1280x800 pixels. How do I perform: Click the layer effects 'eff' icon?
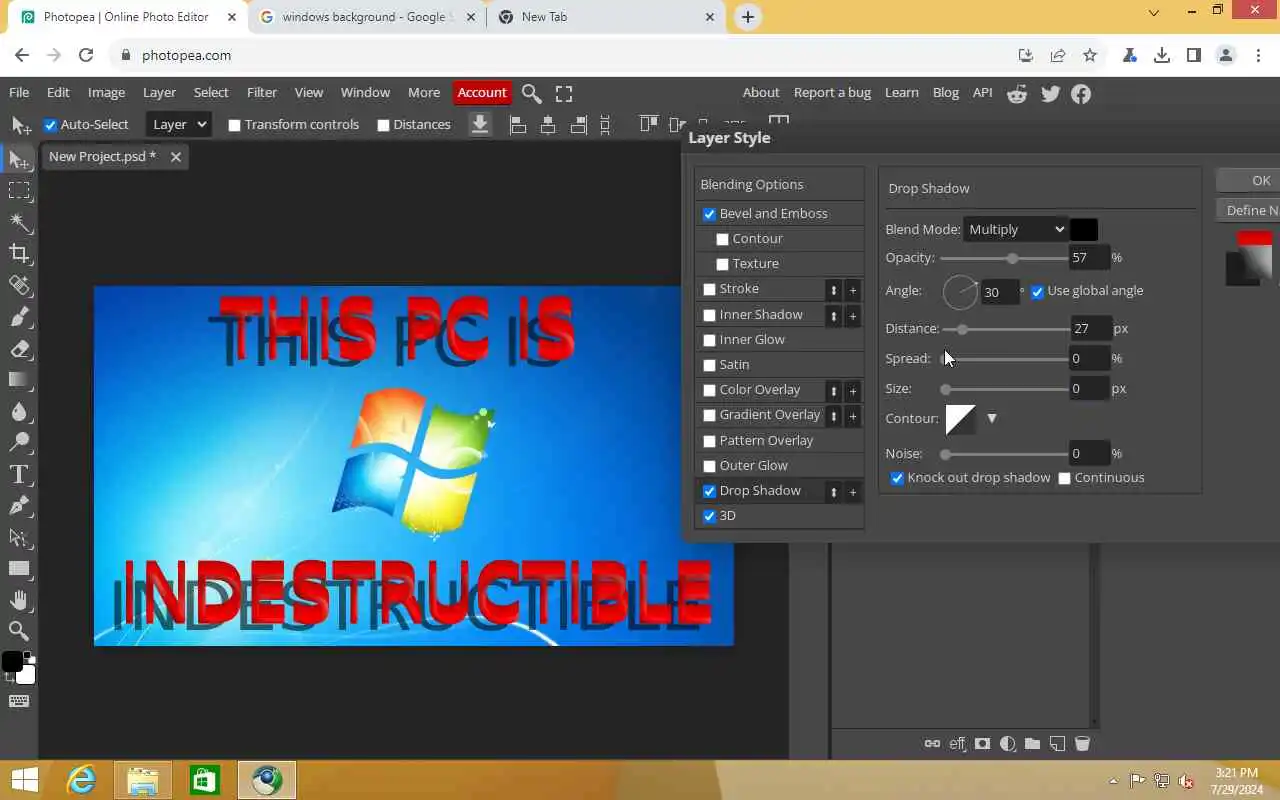[958, 743]
